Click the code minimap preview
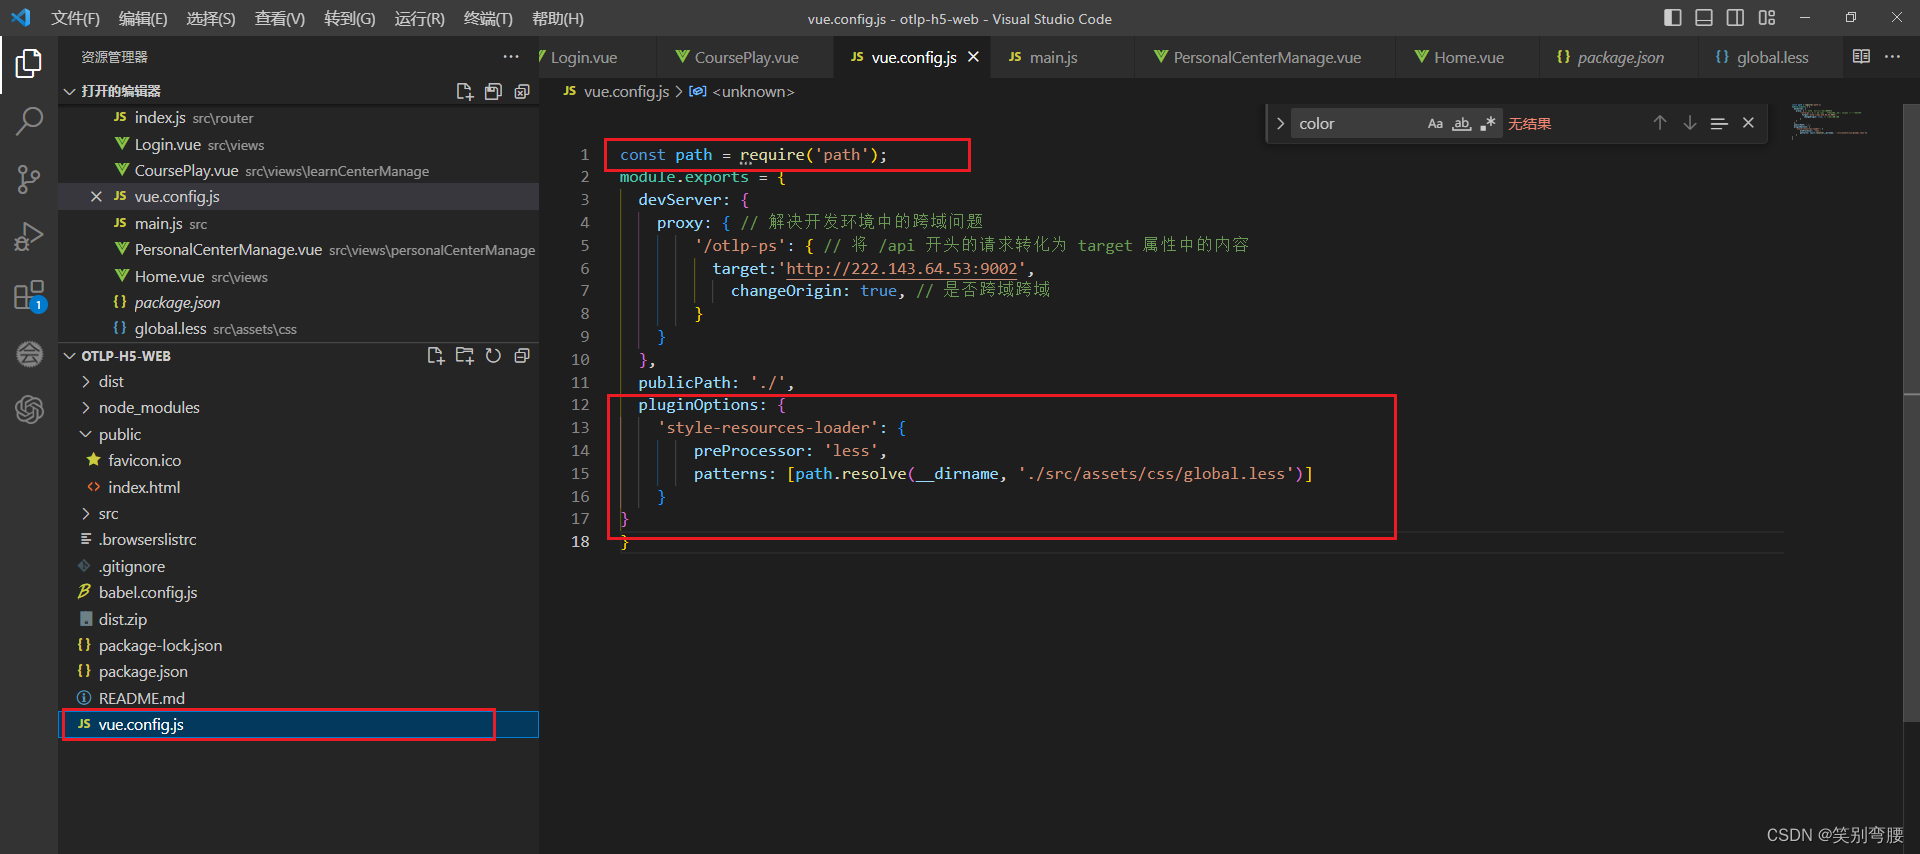The width and height of the screenshot is (1920, 854). tap(1830, 120)
